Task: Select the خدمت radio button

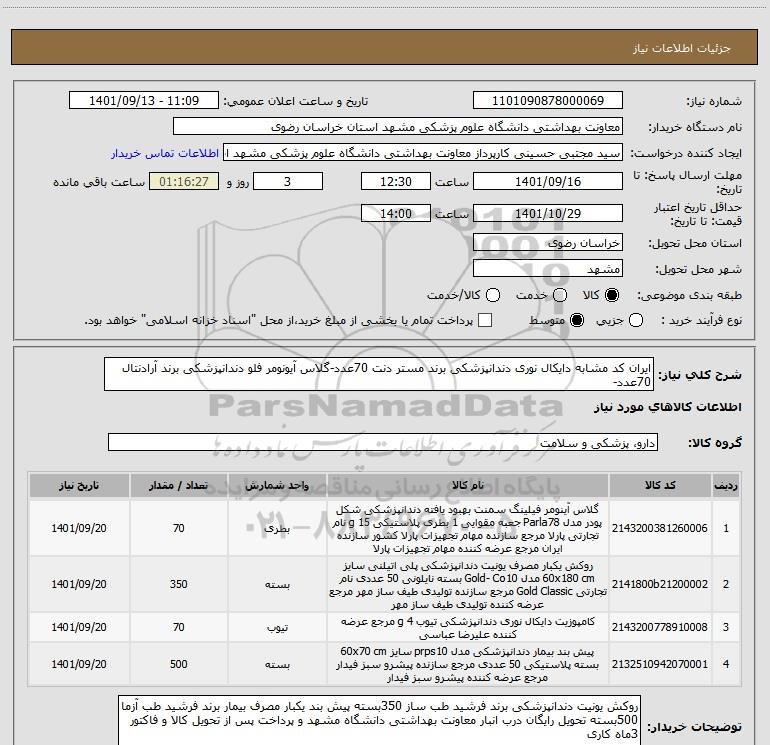Action: 560,295
